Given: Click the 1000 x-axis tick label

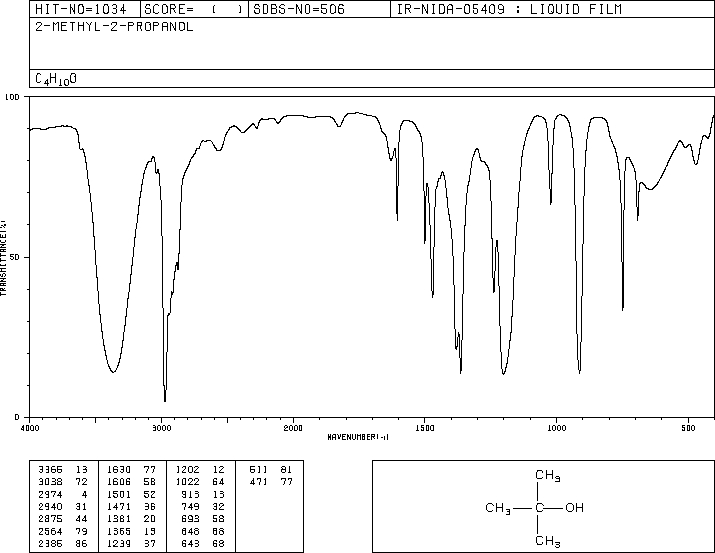Looking at the screenshot, I should pyautogui.click(x=556, y=428).
